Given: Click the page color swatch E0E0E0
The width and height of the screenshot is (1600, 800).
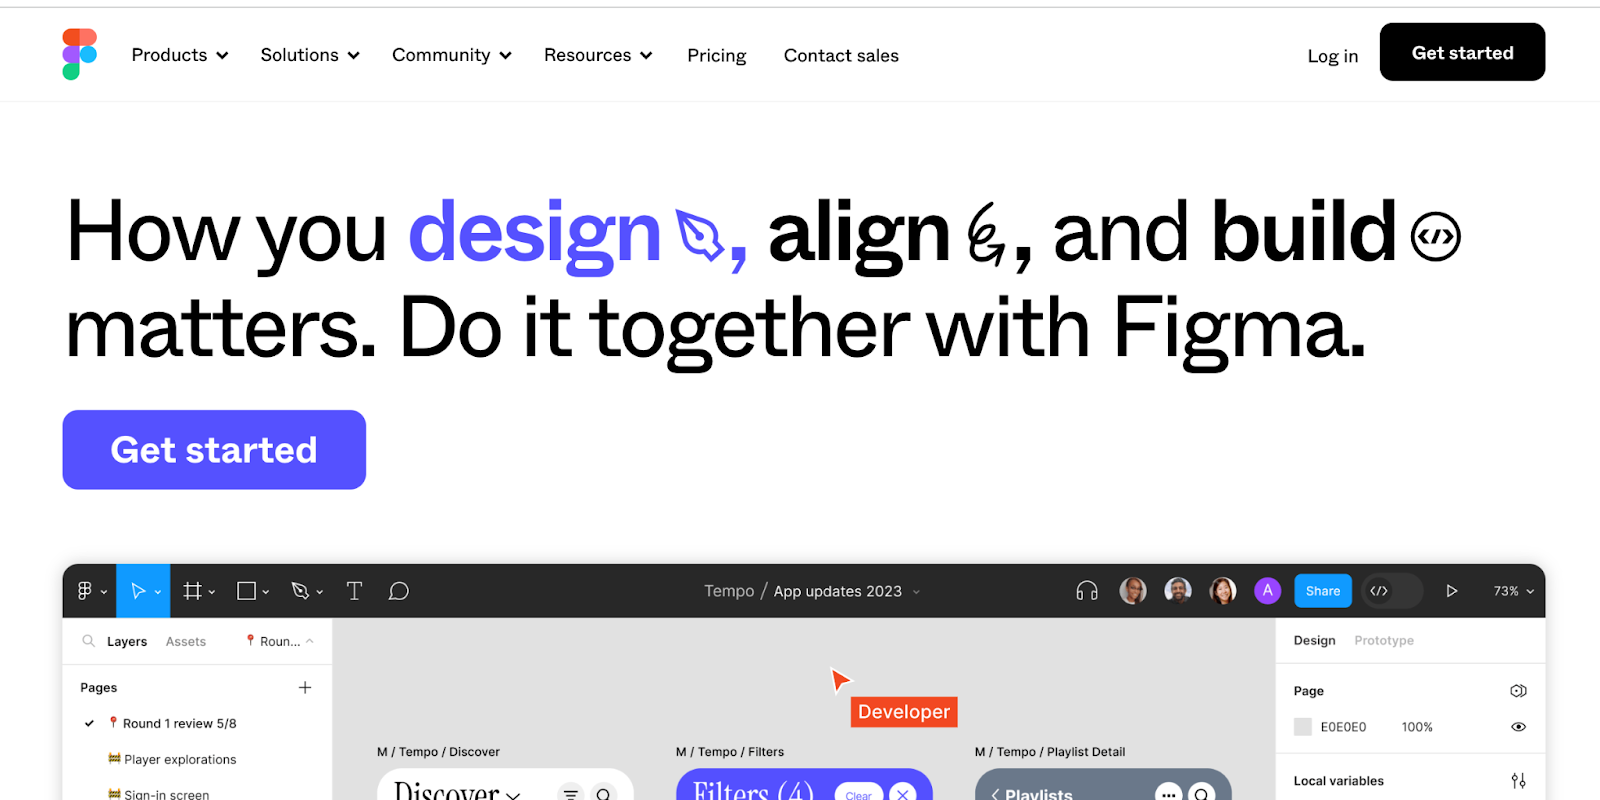Looking at the screenshot, I should [x=1303, y=727].
